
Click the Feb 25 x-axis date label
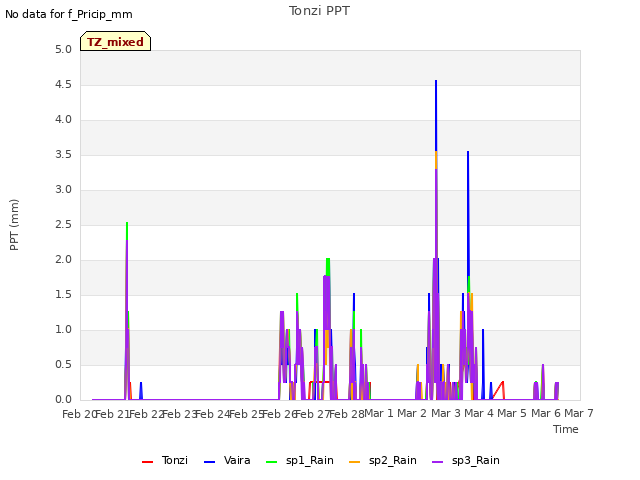click(x=247, y=414)
